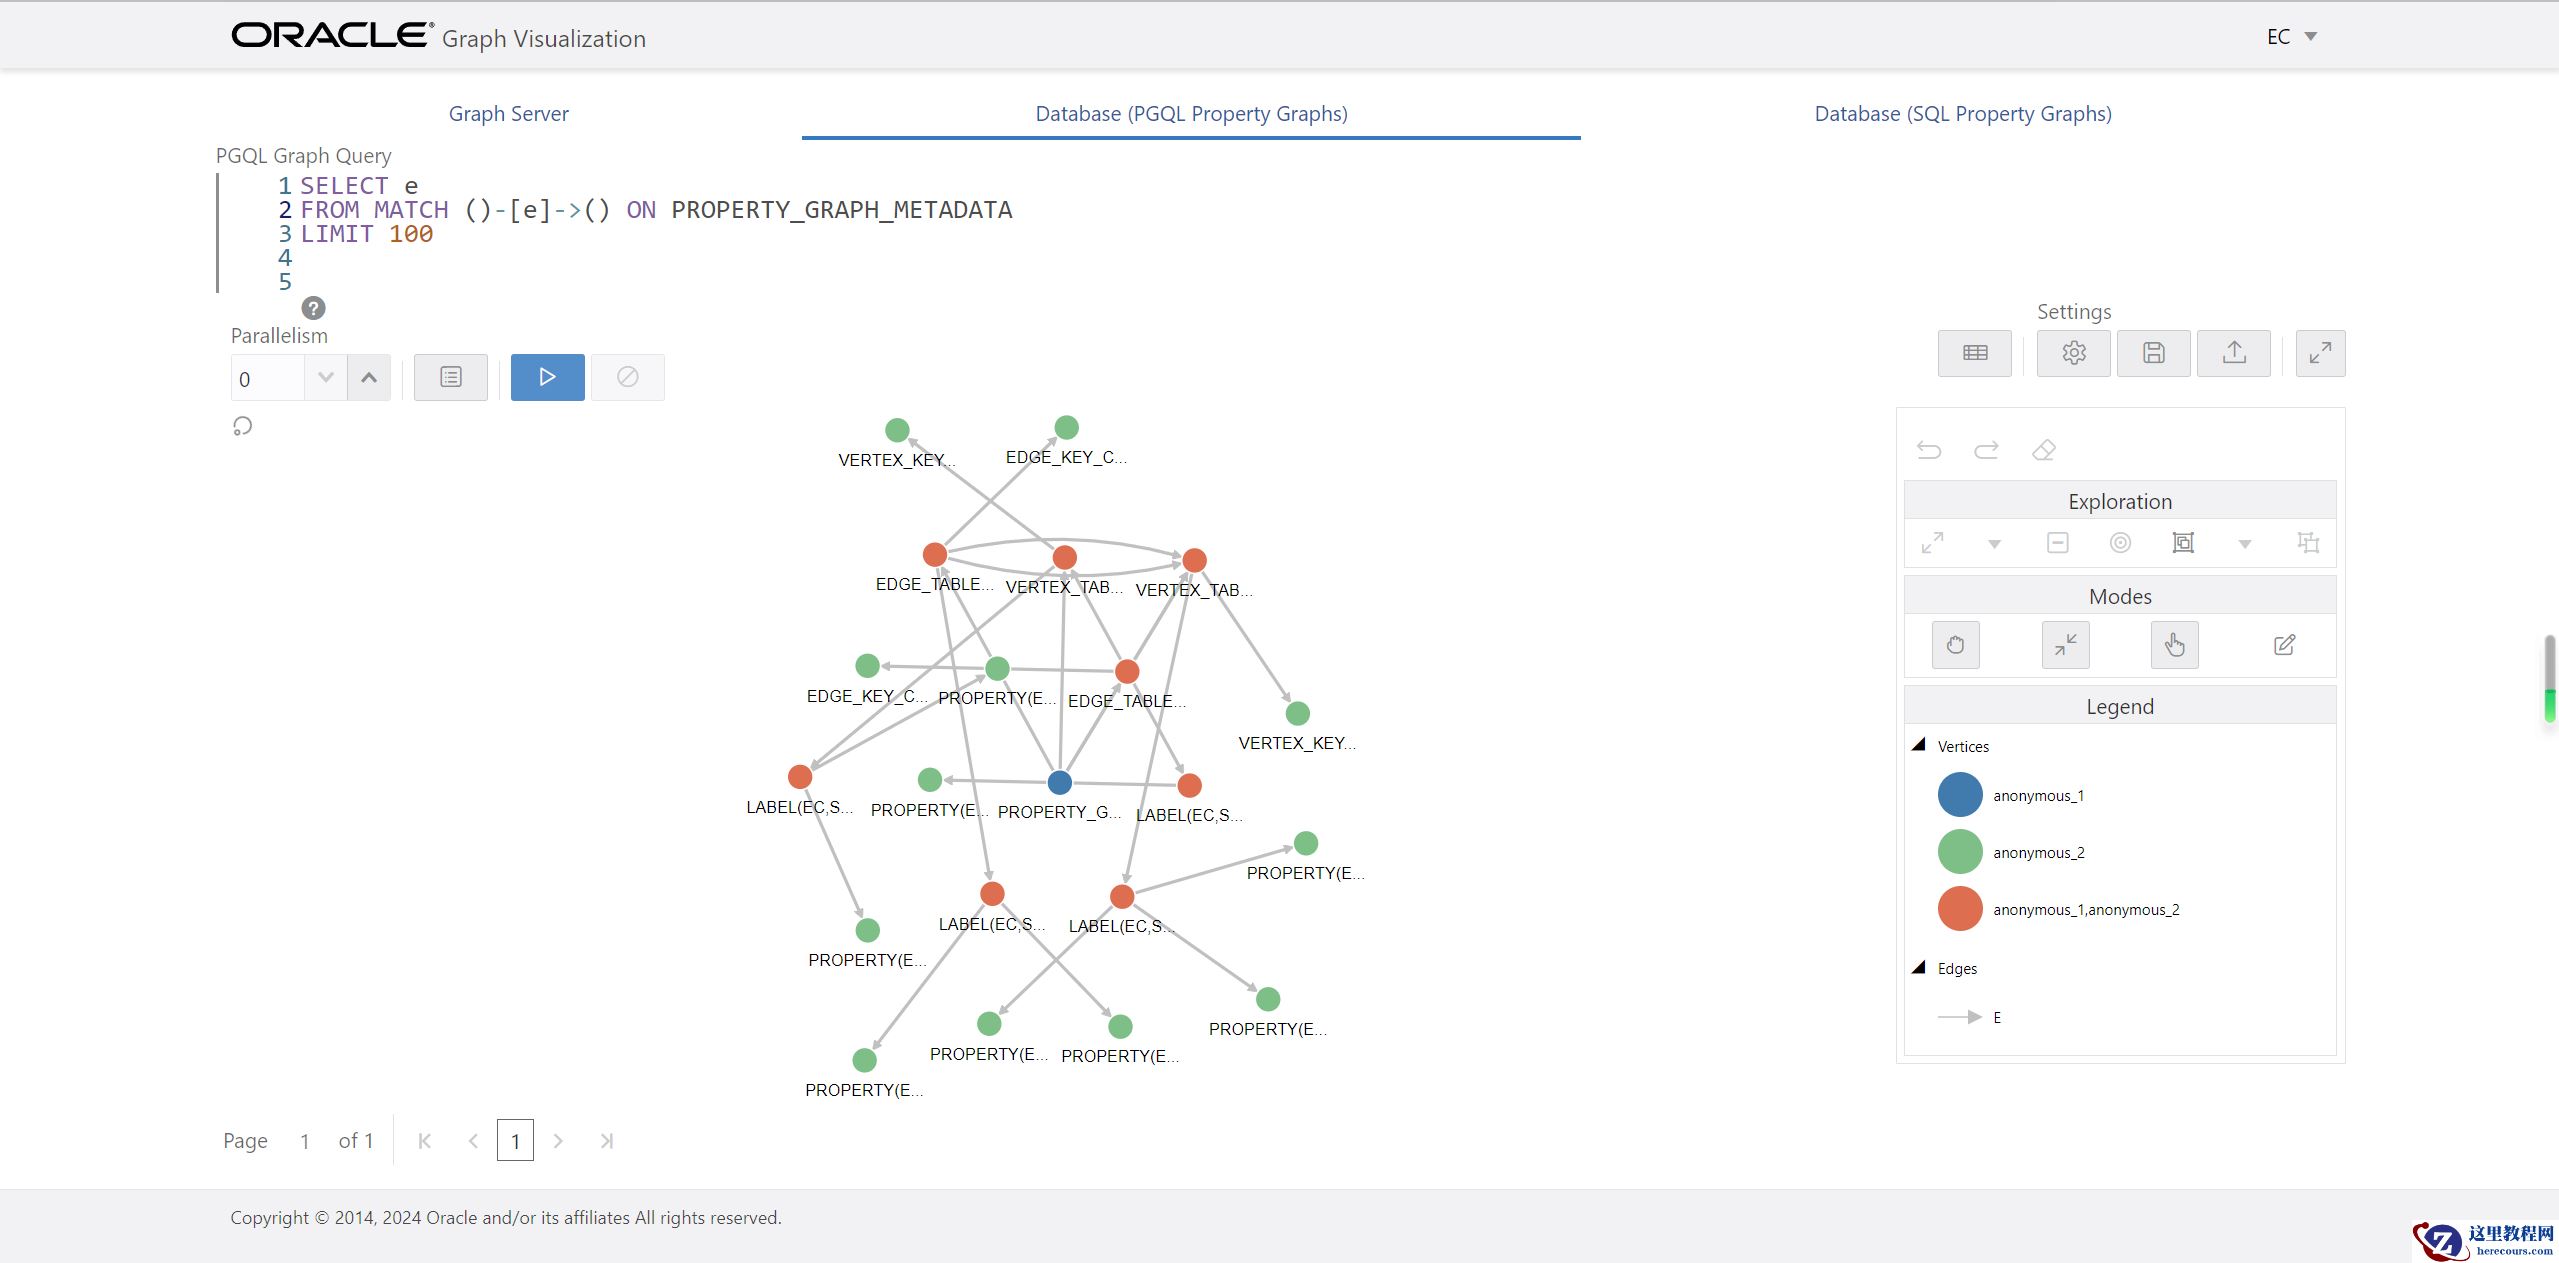Toggle the hand pan mode
The height and width of the screenshot is (1263, 2559).
(1955, 645)
